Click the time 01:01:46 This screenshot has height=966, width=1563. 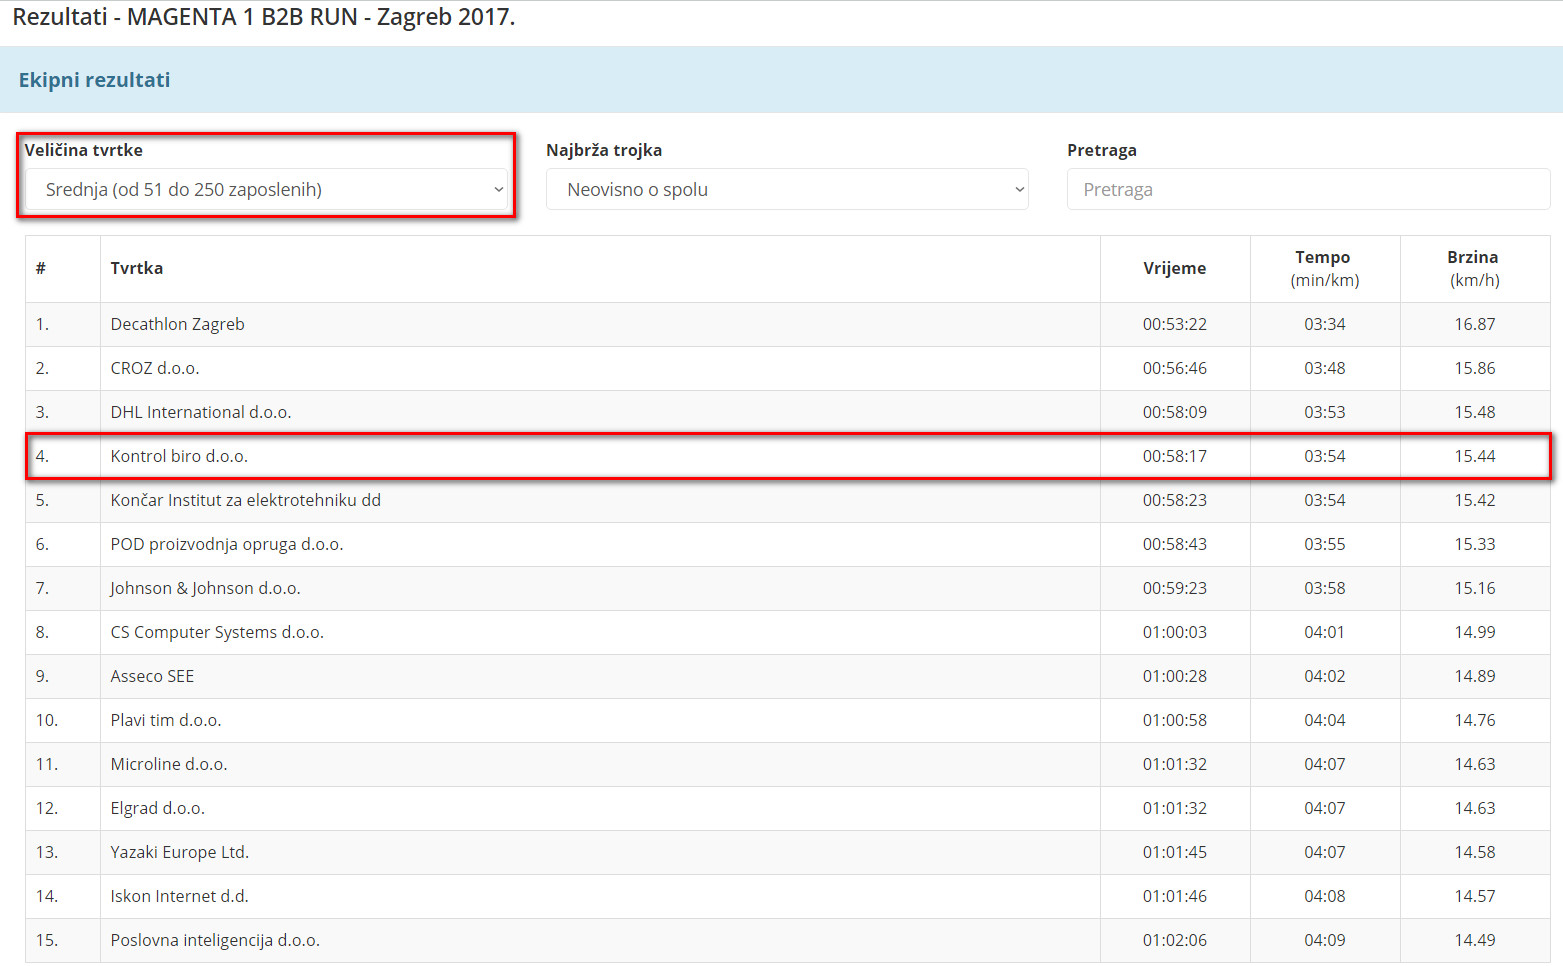click(1175, 896)
